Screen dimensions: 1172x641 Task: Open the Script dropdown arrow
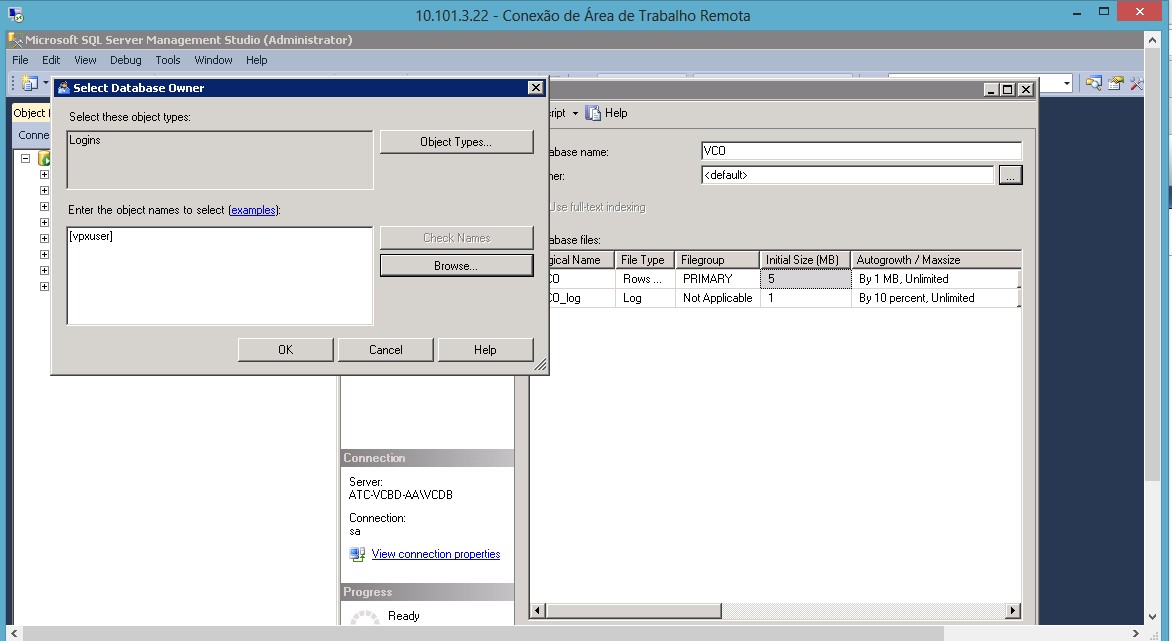coord(575,114)
